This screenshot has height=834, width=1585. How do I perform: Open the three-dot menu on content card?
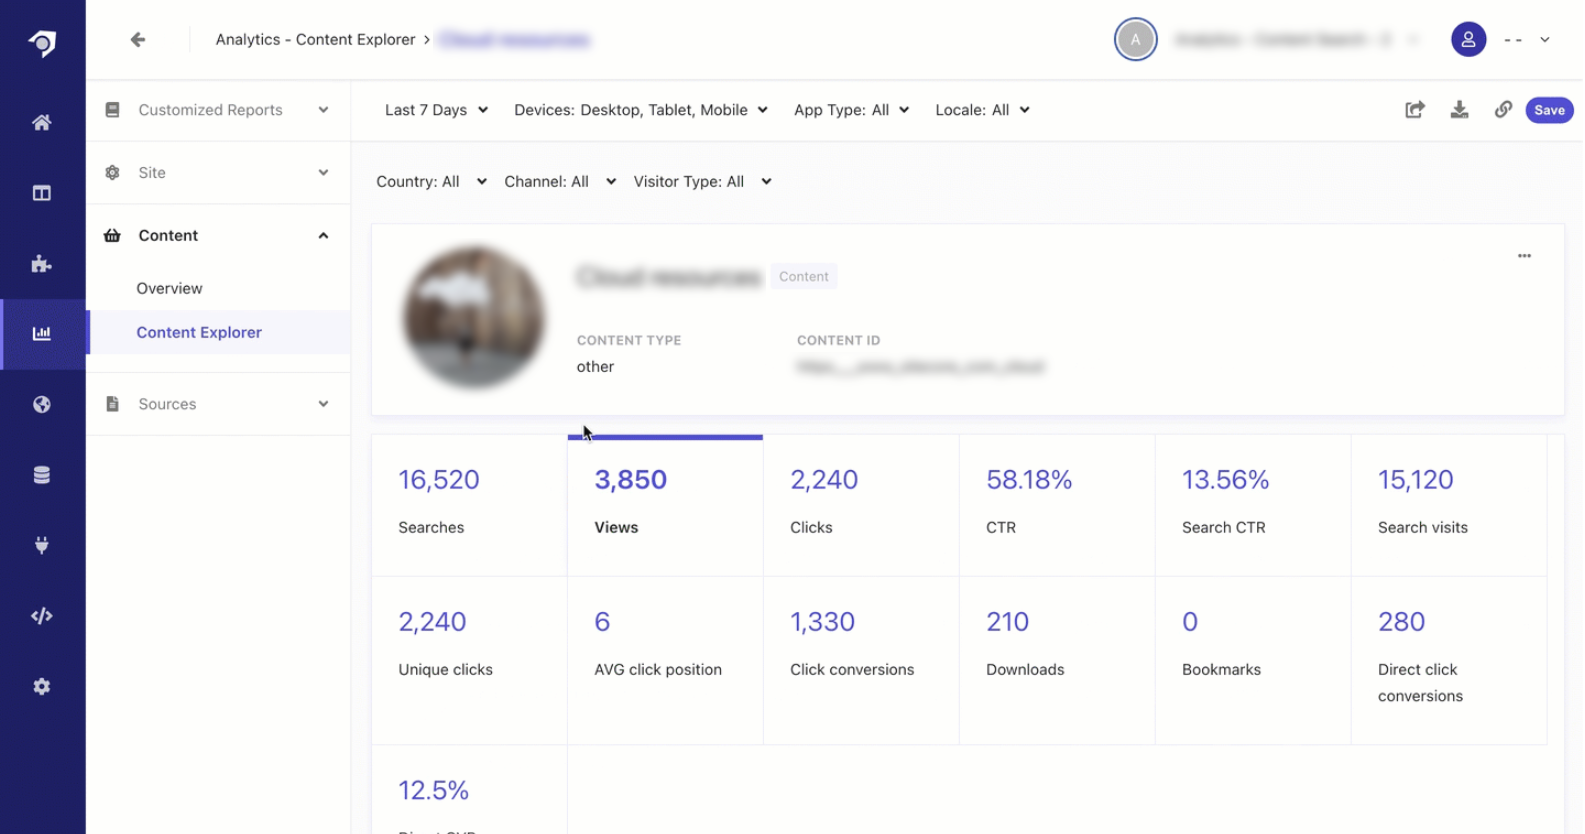click(x=1524, y=256)
